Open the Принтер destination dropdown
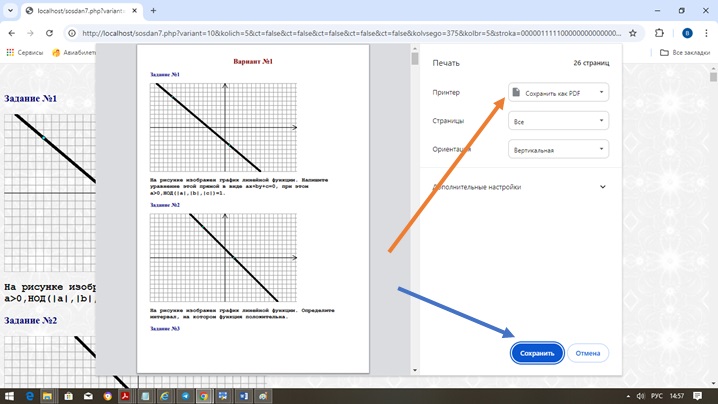The image size is (718, 404). [558, 93]
